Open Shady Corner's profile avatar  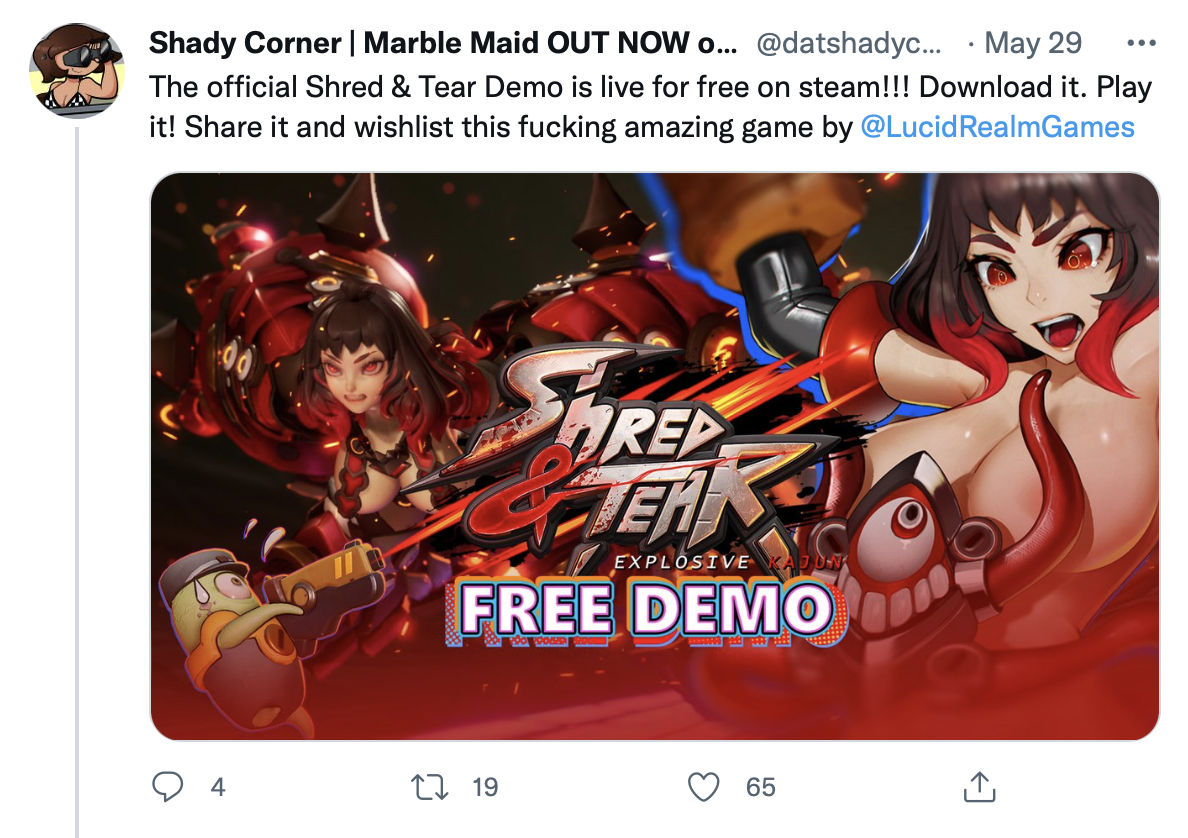click(77, 70)
